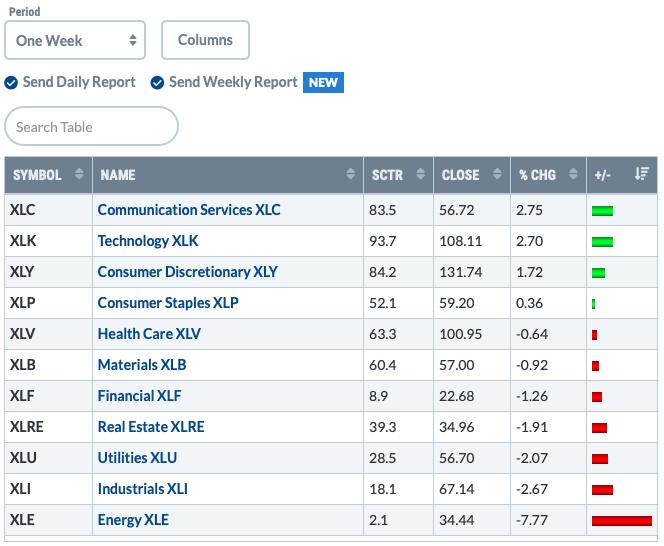This screenshot has height=546, width=664.
Task: Click the NAME column header label
Action: tap(118, 175)
